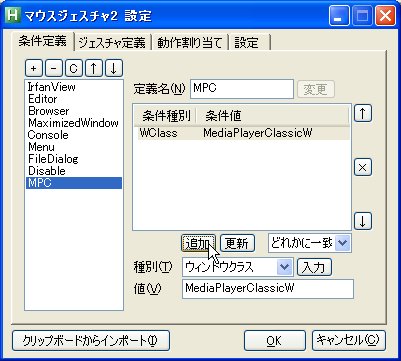Move condition row down with the down arrow

363,221
